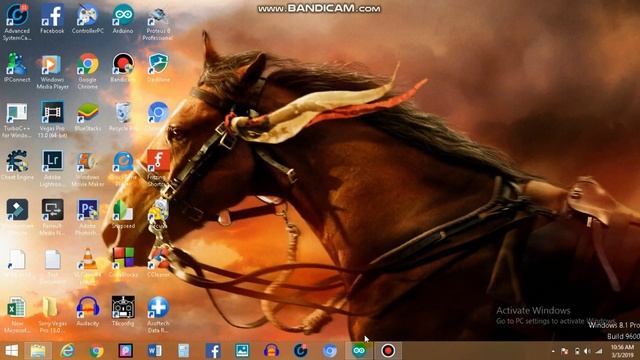The height and width of the screenshot is (360, 640).
Task: Select the Audacity shortcut on the desktop
Action: click(x=87, y=311)
